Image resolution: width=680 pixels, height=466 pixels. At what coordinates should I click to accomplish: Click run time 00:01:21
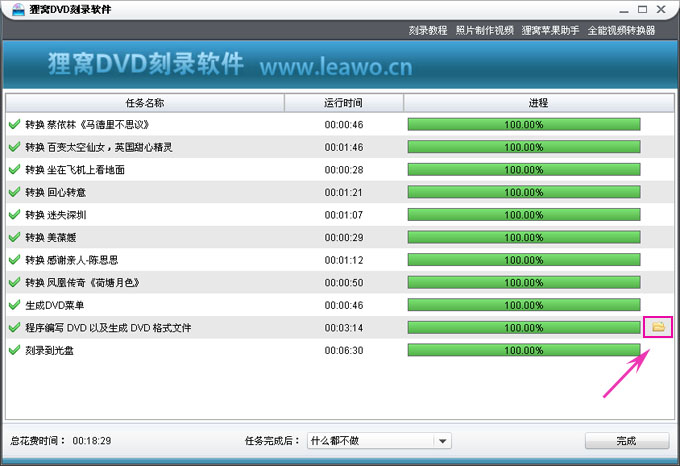coord(343,192)
